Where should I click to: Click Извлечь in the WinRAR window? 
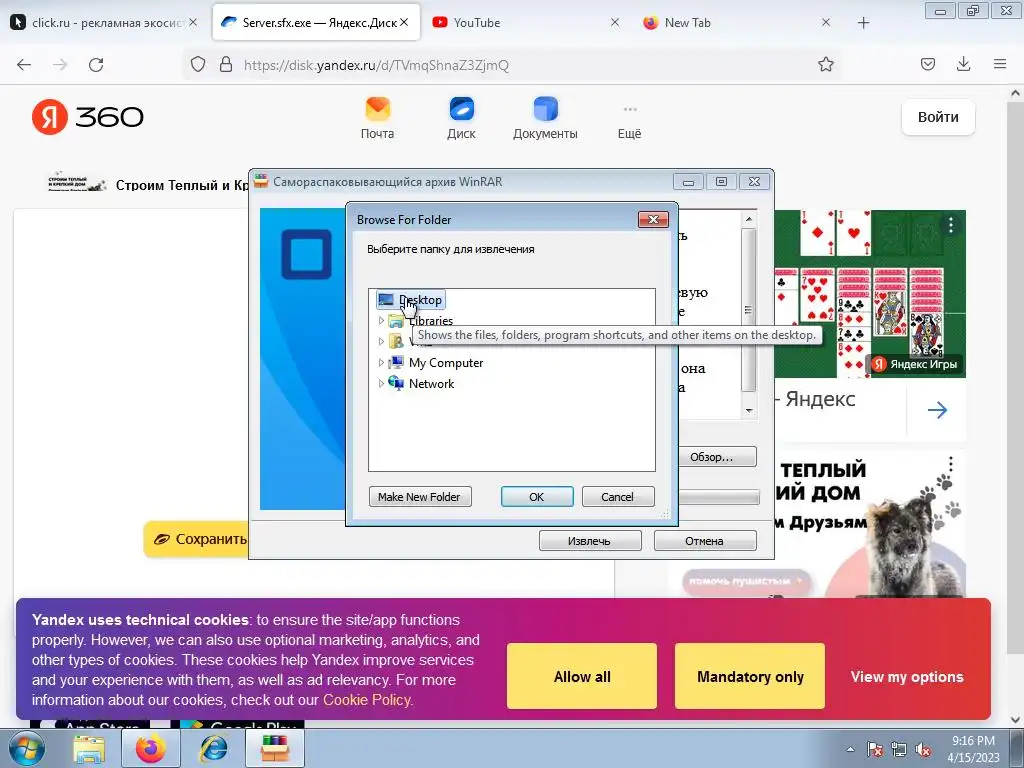point(590,541)
